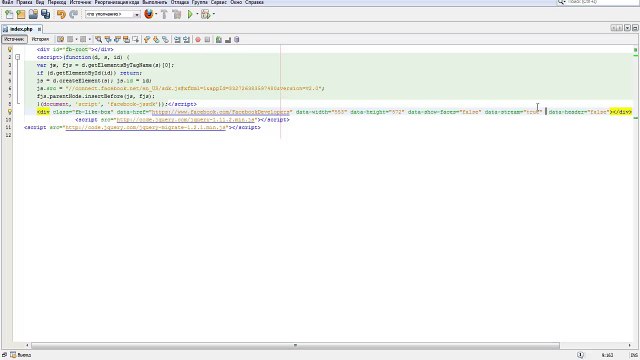The width and height of the screenshot is (640, 360).
Task: Click the Toggle Bookmark icon
Action: tap(165, 40)
